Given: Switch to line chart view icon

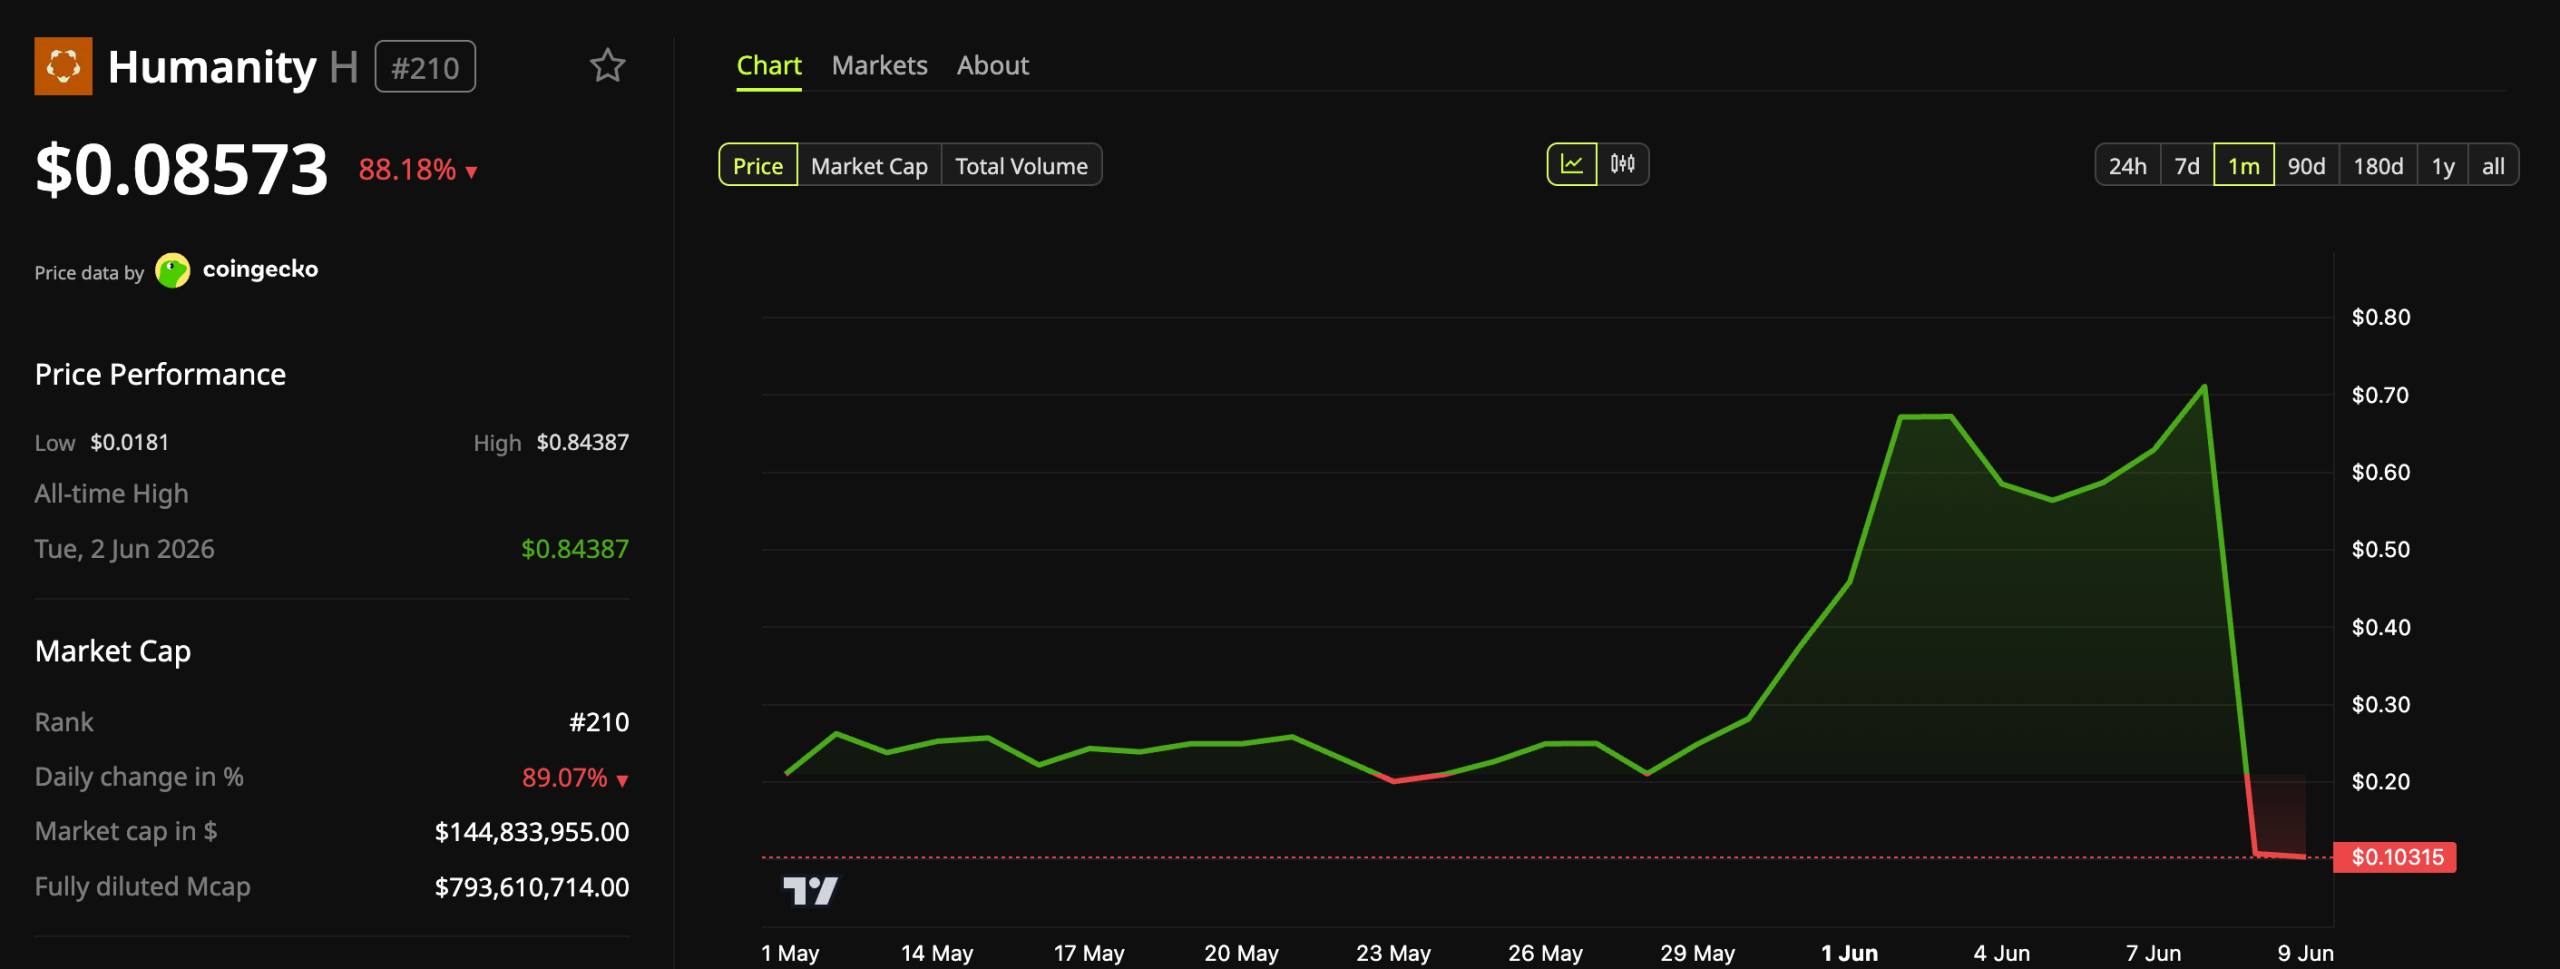Looking at the screenshot, I should click(1572, 165).
